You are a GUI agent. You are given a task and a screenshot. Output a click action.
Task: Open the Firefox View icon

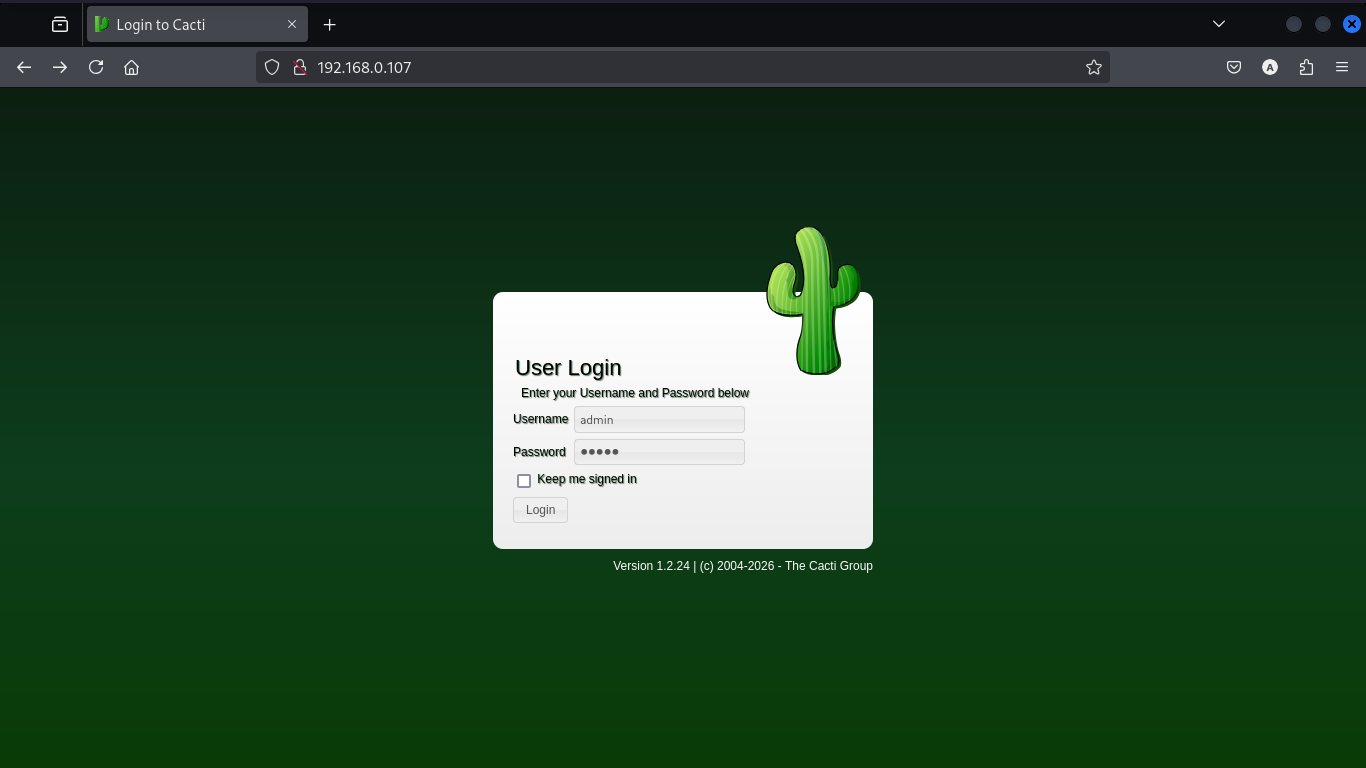coord(60,24)
